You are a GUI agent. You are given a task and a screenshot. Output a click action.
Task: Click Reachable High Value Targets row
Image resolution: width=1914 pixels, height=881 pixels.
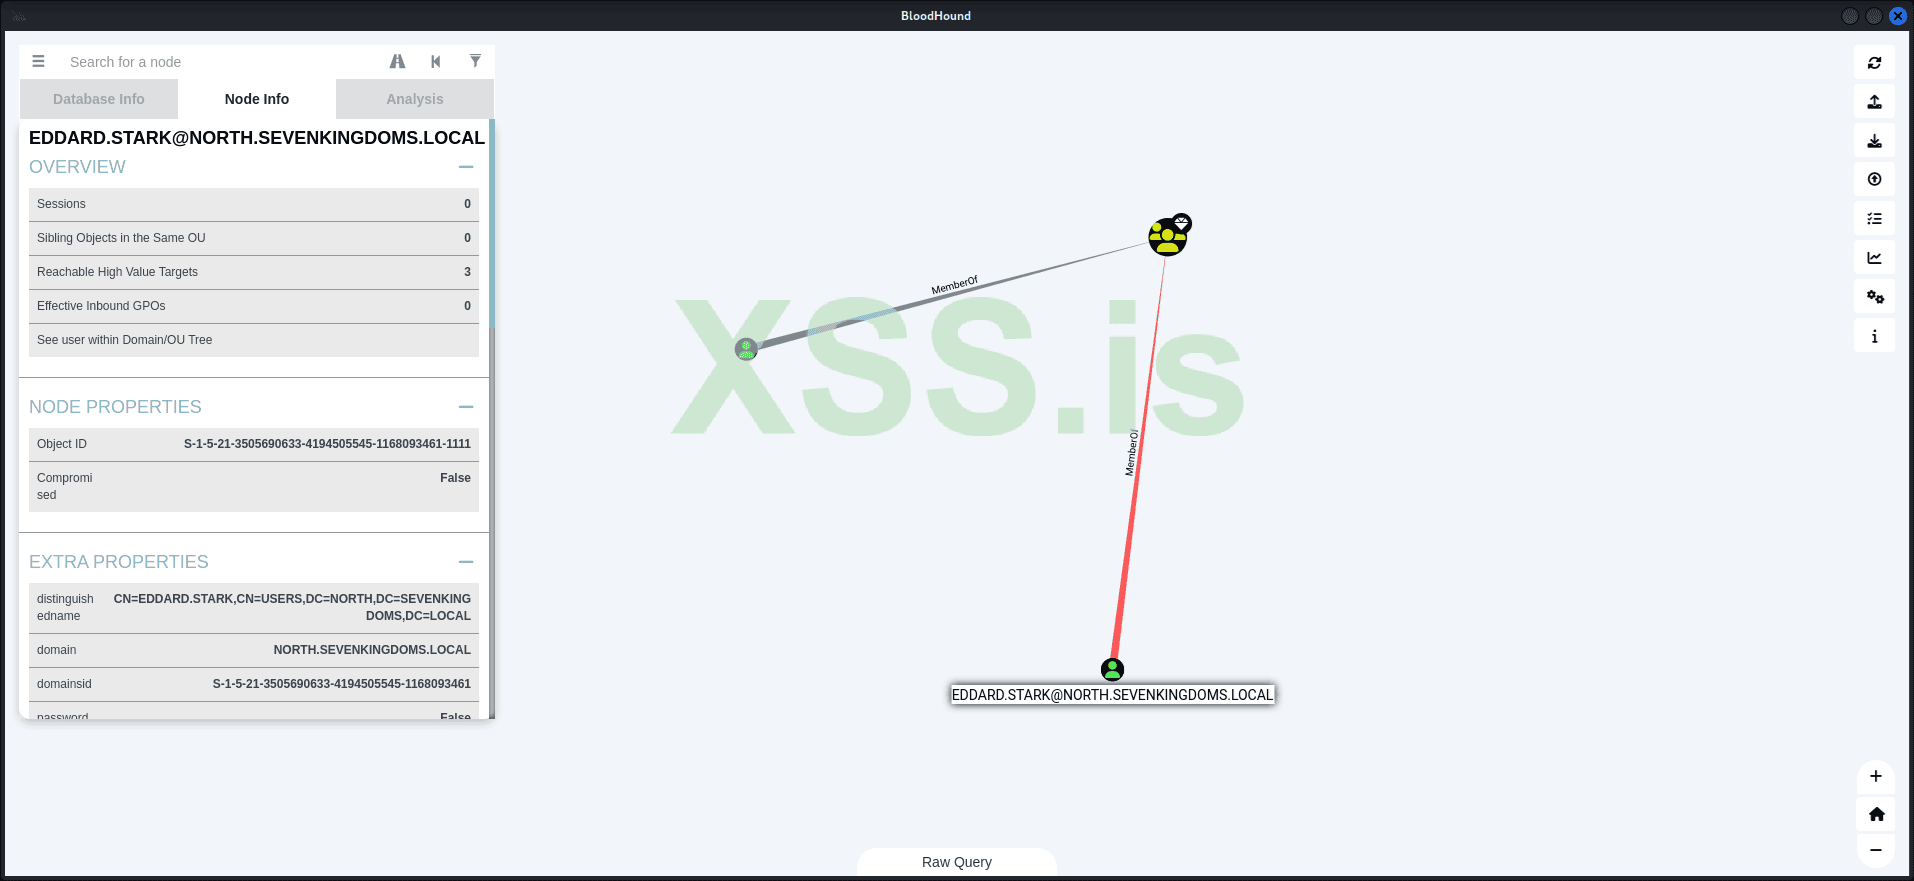coord(254,272)
